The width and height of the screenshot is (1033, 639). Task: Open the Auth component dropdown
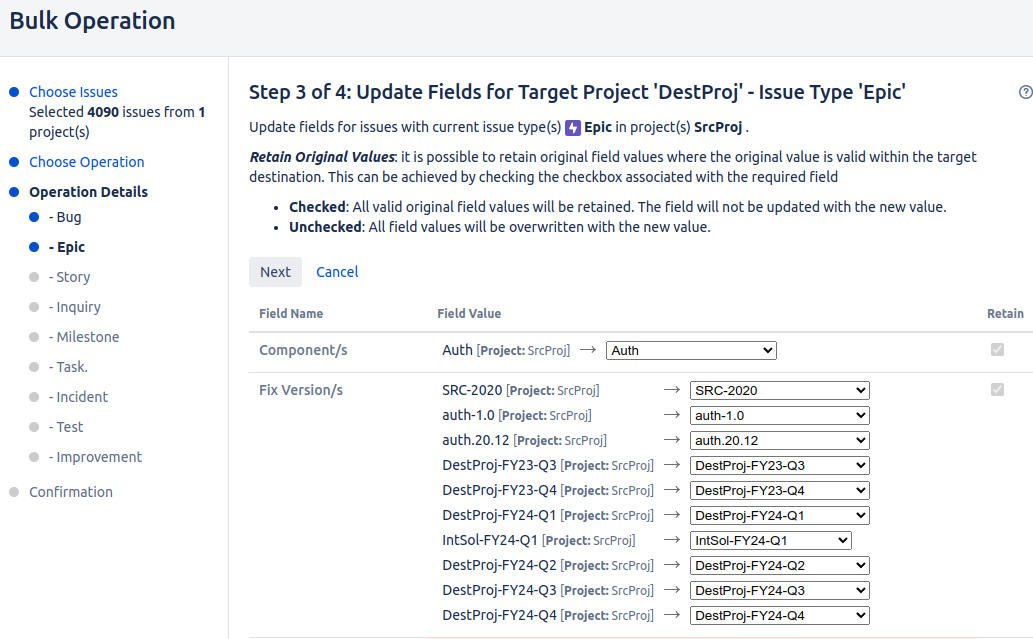coord(691,350)
